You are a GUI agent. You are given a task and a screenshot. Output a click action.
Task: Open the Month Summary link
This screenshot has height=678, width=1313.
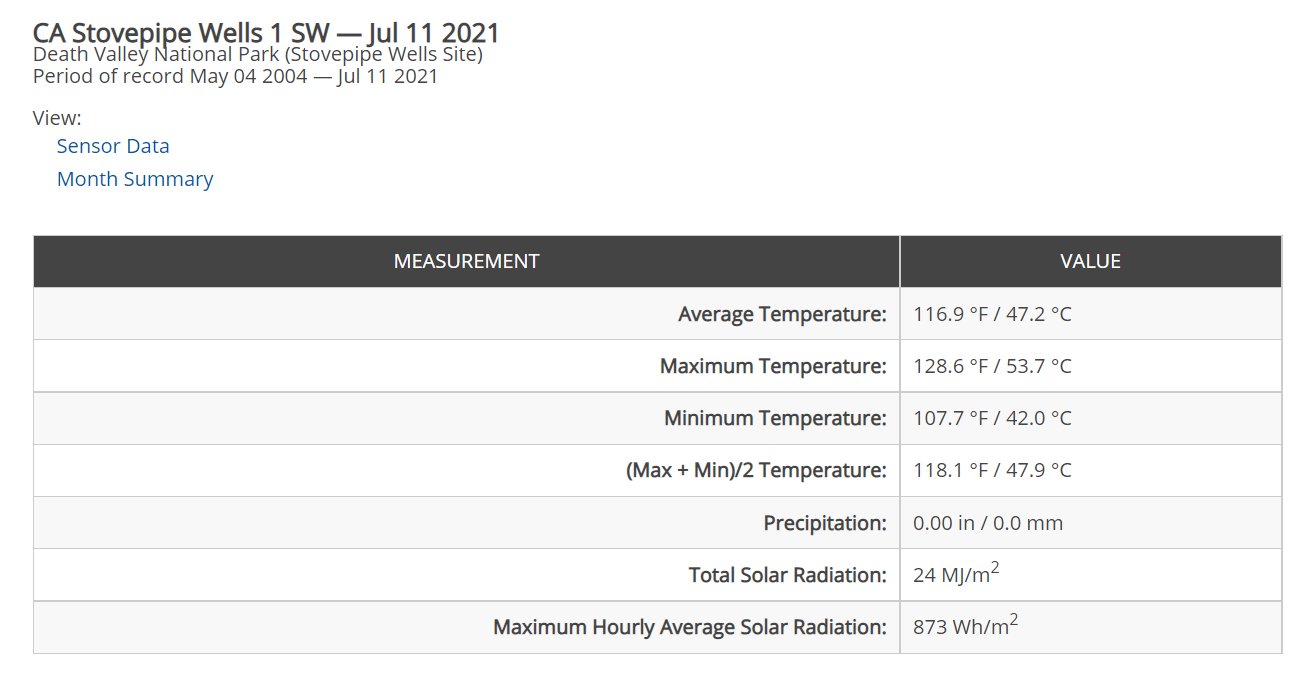pos(135,179)
